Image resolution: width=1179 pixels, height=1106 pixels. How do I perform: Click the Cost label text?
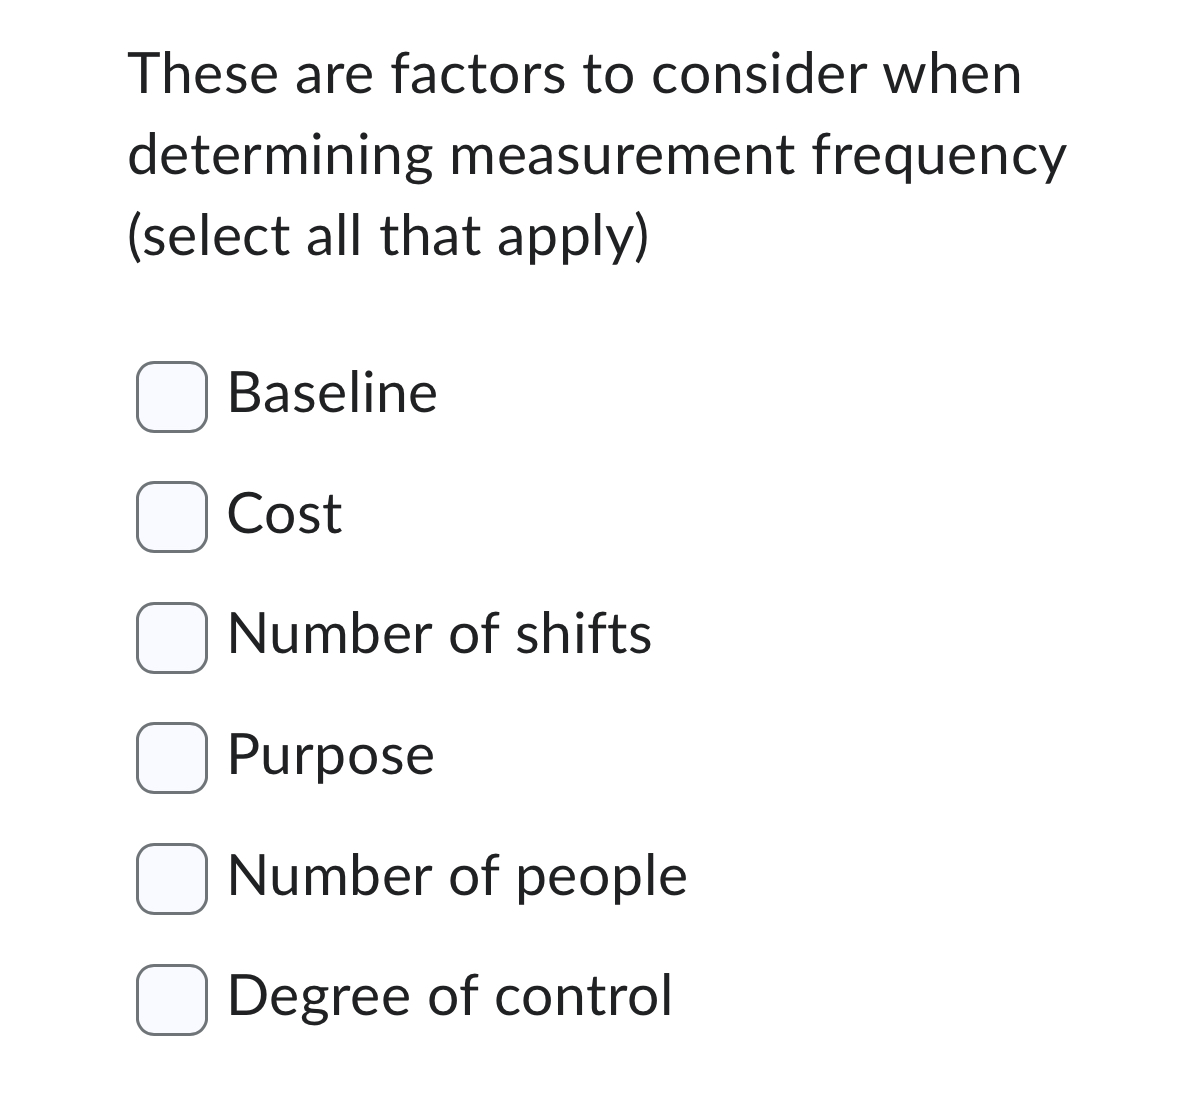point(283,515)
